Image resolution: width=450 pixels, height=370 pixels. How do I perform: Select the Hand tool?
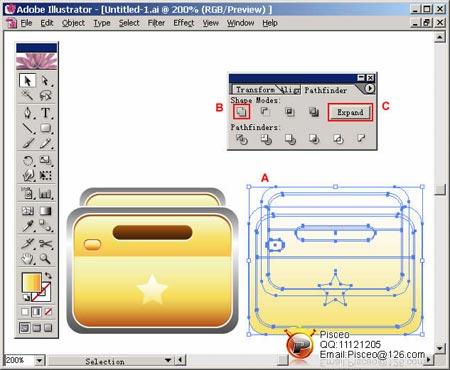27,258
